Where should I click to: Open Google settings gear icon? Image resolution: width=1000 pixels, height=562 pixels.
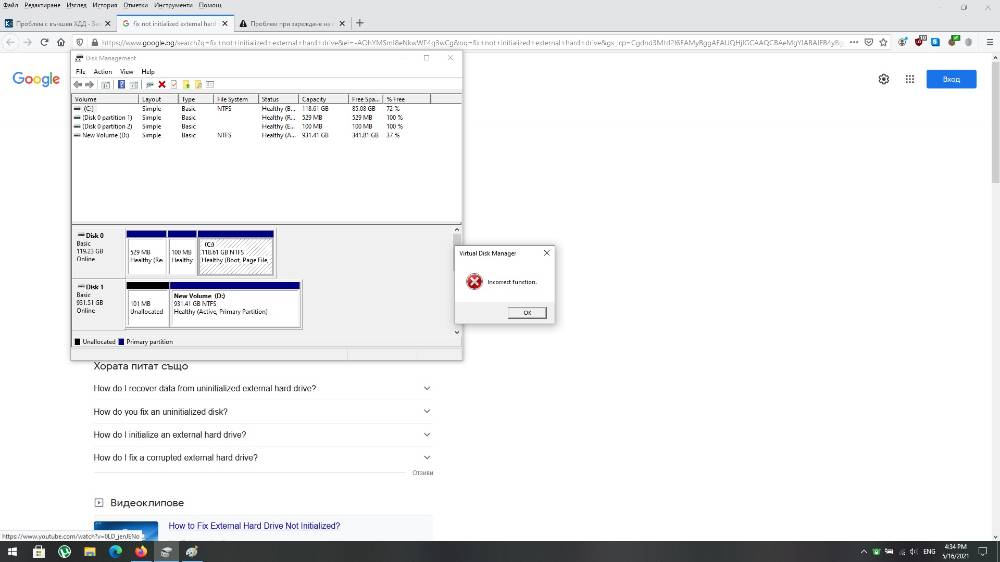[883, 79]
